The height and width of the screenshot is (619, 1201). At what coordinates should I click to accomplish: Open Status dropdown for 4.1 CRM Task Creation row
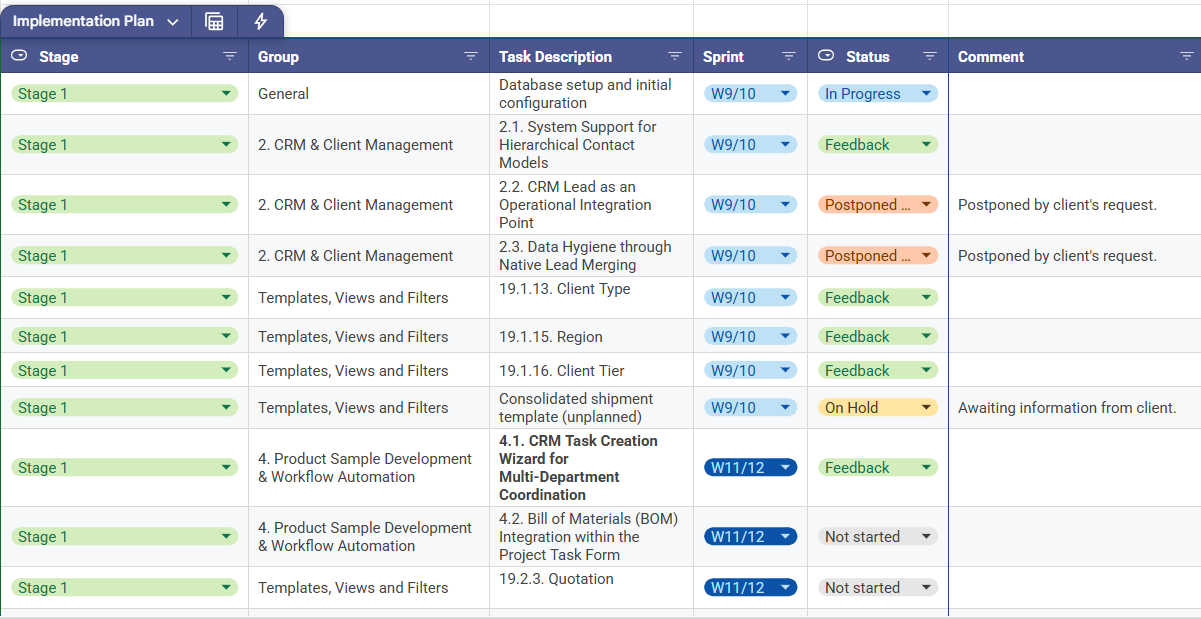coord(878,468)
